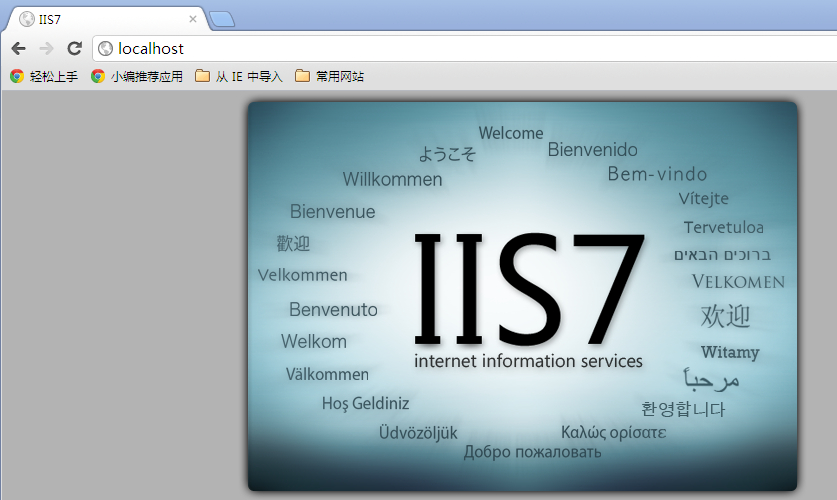Click the IIS7 welcome image
837x500 pixels.
point(523,296)
